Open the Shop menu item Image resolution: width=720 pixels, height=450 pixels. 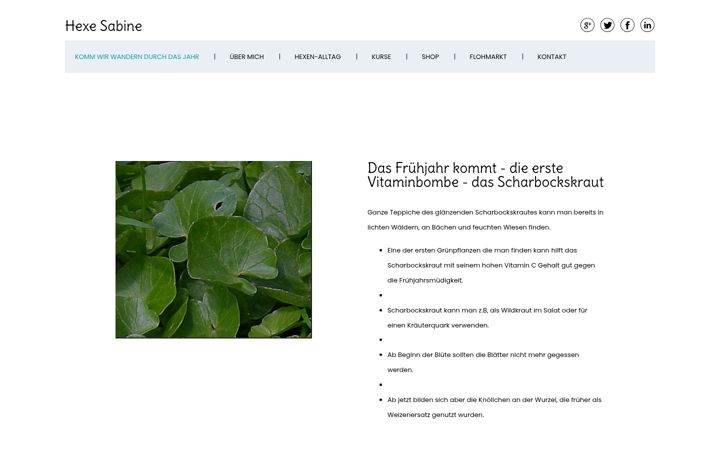tap(430, 57)
